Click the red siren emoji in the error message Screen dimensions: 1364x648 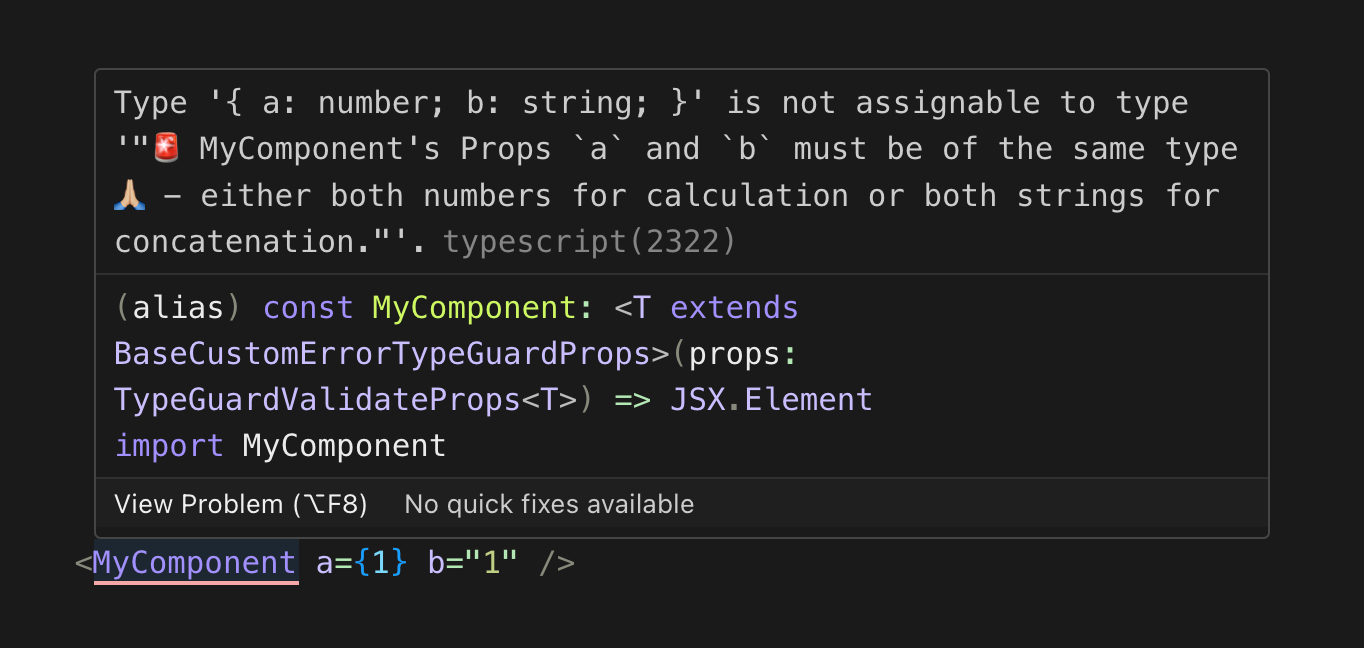[x=166, y=149]
